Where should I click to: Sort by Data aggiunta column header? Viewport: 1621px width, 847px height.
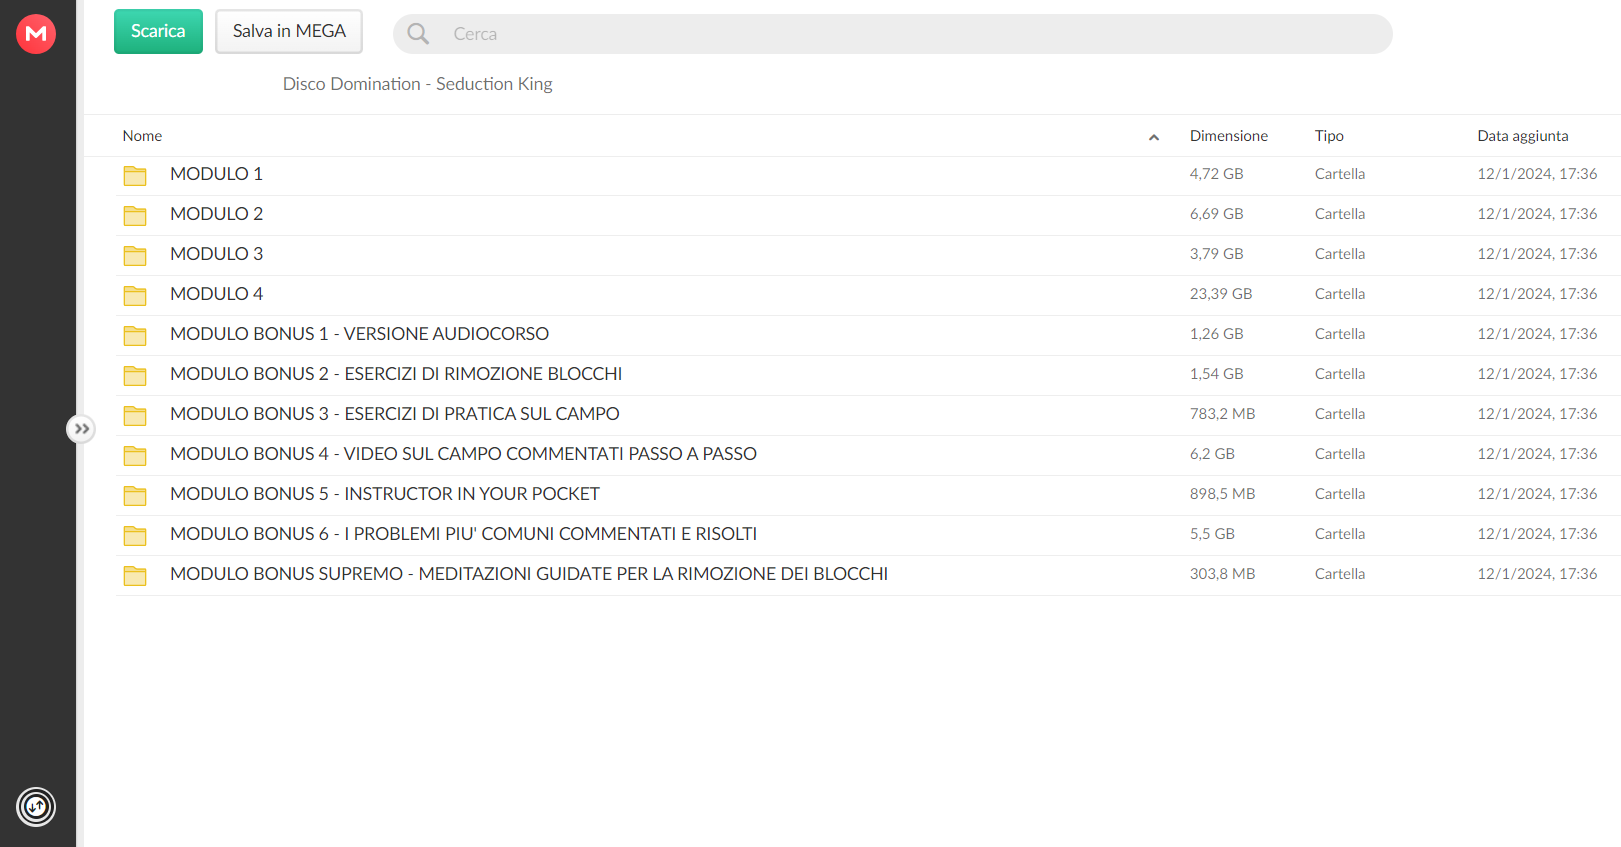click(1522, 136)
